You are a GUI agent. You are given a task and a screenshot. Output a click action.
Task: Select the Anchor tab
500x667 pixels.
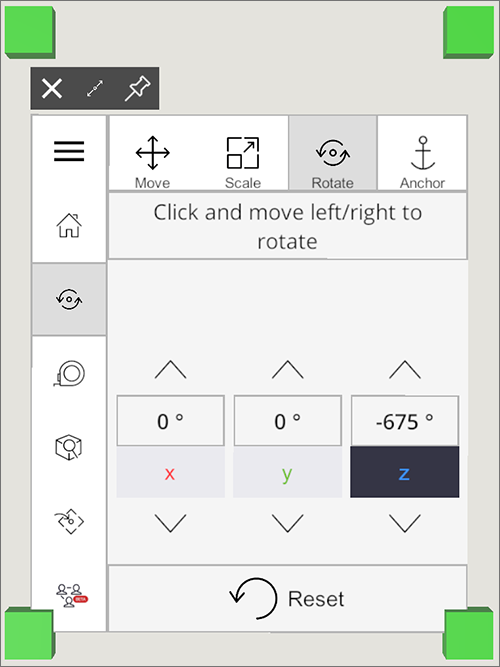pyautogui.click(x=422, y=153)
